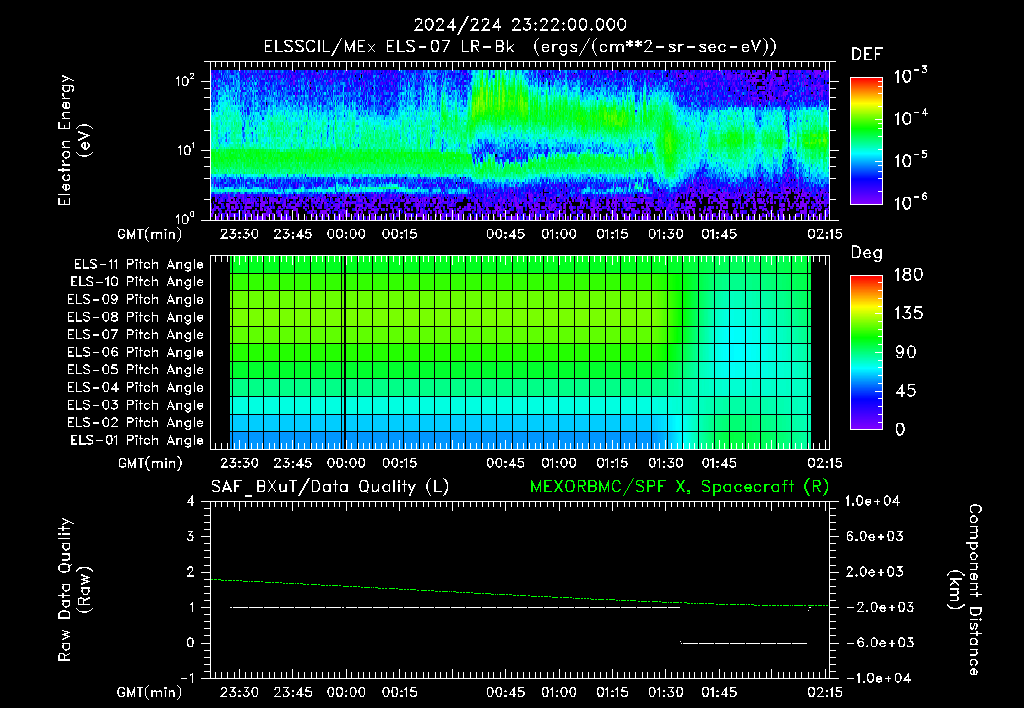The width and height of the screenshot is (1024, 708).
Task: Click the 135 degree colorbar label
Action: pos(908,314)
